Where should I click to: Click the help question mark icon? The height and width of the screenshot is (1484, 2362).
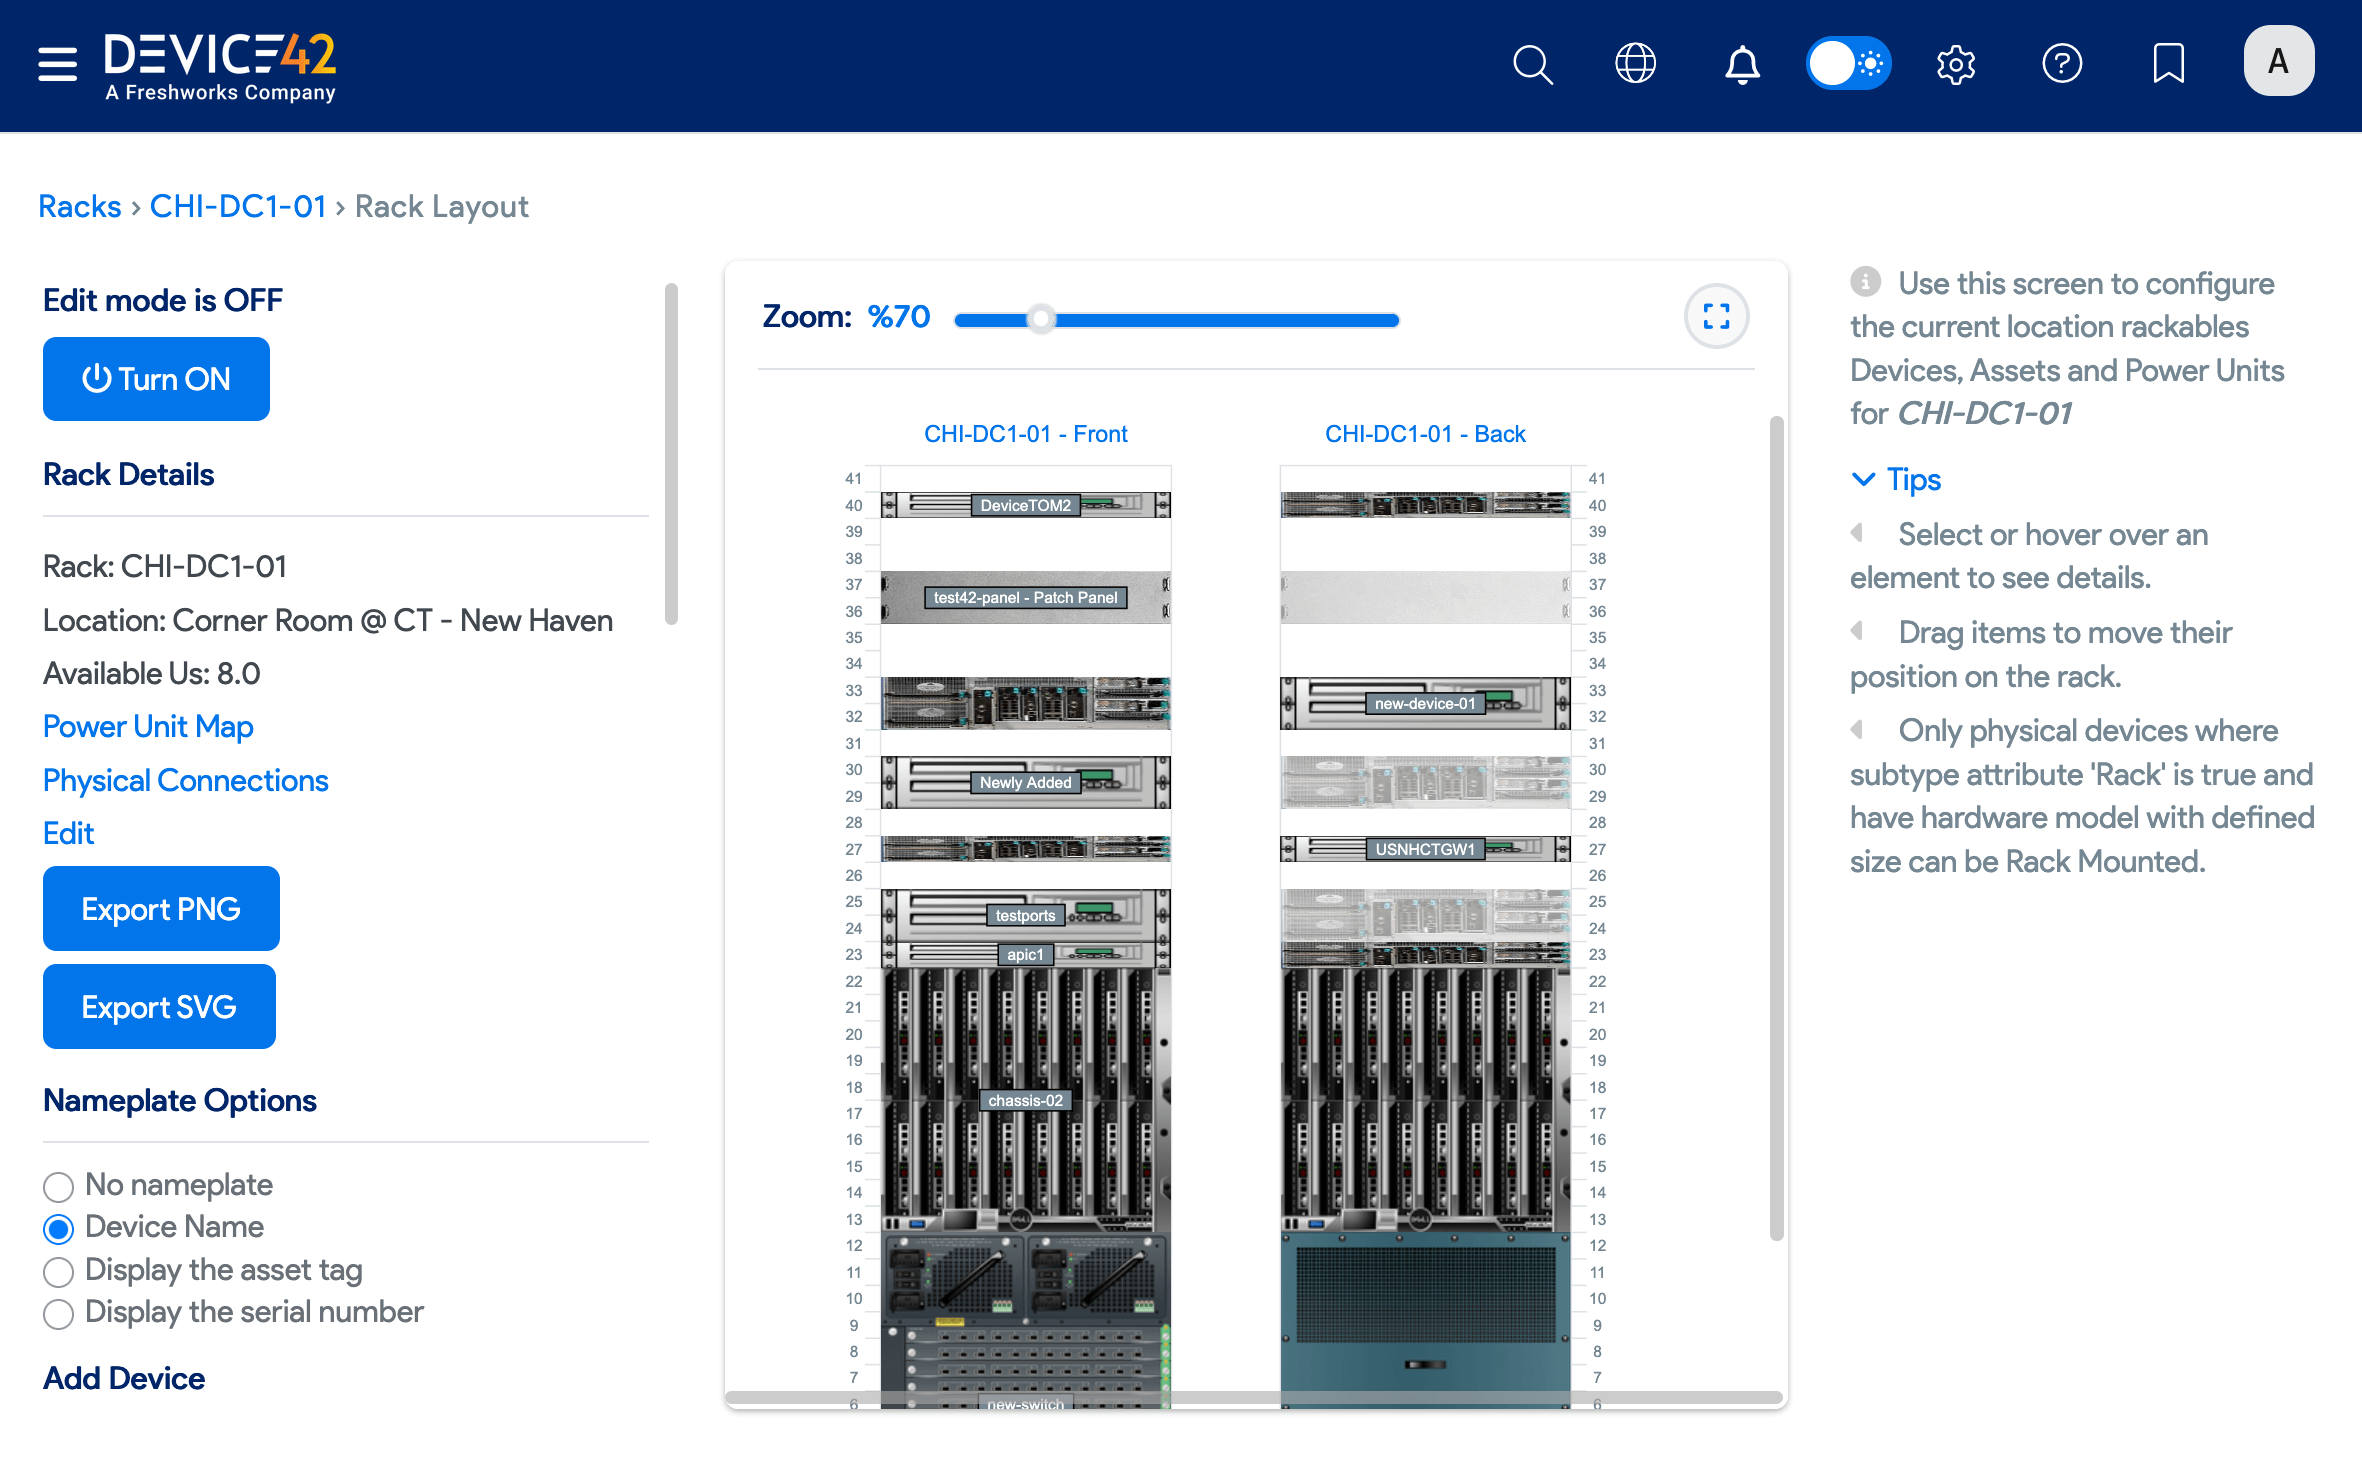(x=2062, y=64)
